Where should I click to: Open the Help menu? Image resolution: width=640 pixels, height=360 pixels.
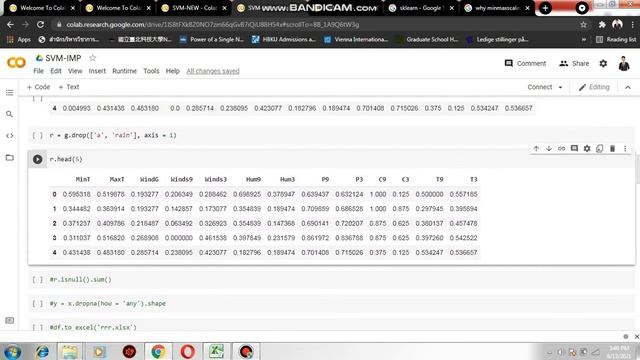pos(172,71)
